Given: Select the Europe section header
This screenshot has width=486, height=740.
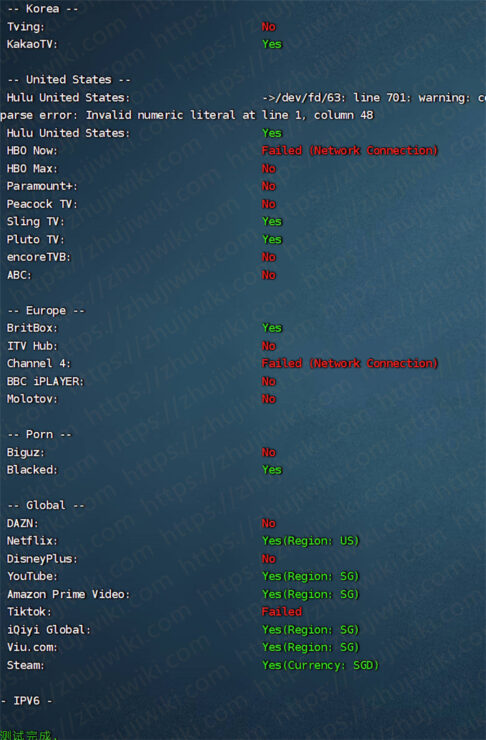Looking at the screenshot, I should [x=46, y=311].
